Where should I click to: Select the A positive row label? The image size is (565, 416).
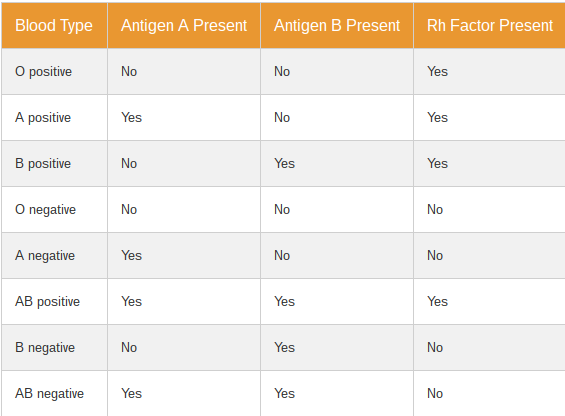(x=43, y=118)
